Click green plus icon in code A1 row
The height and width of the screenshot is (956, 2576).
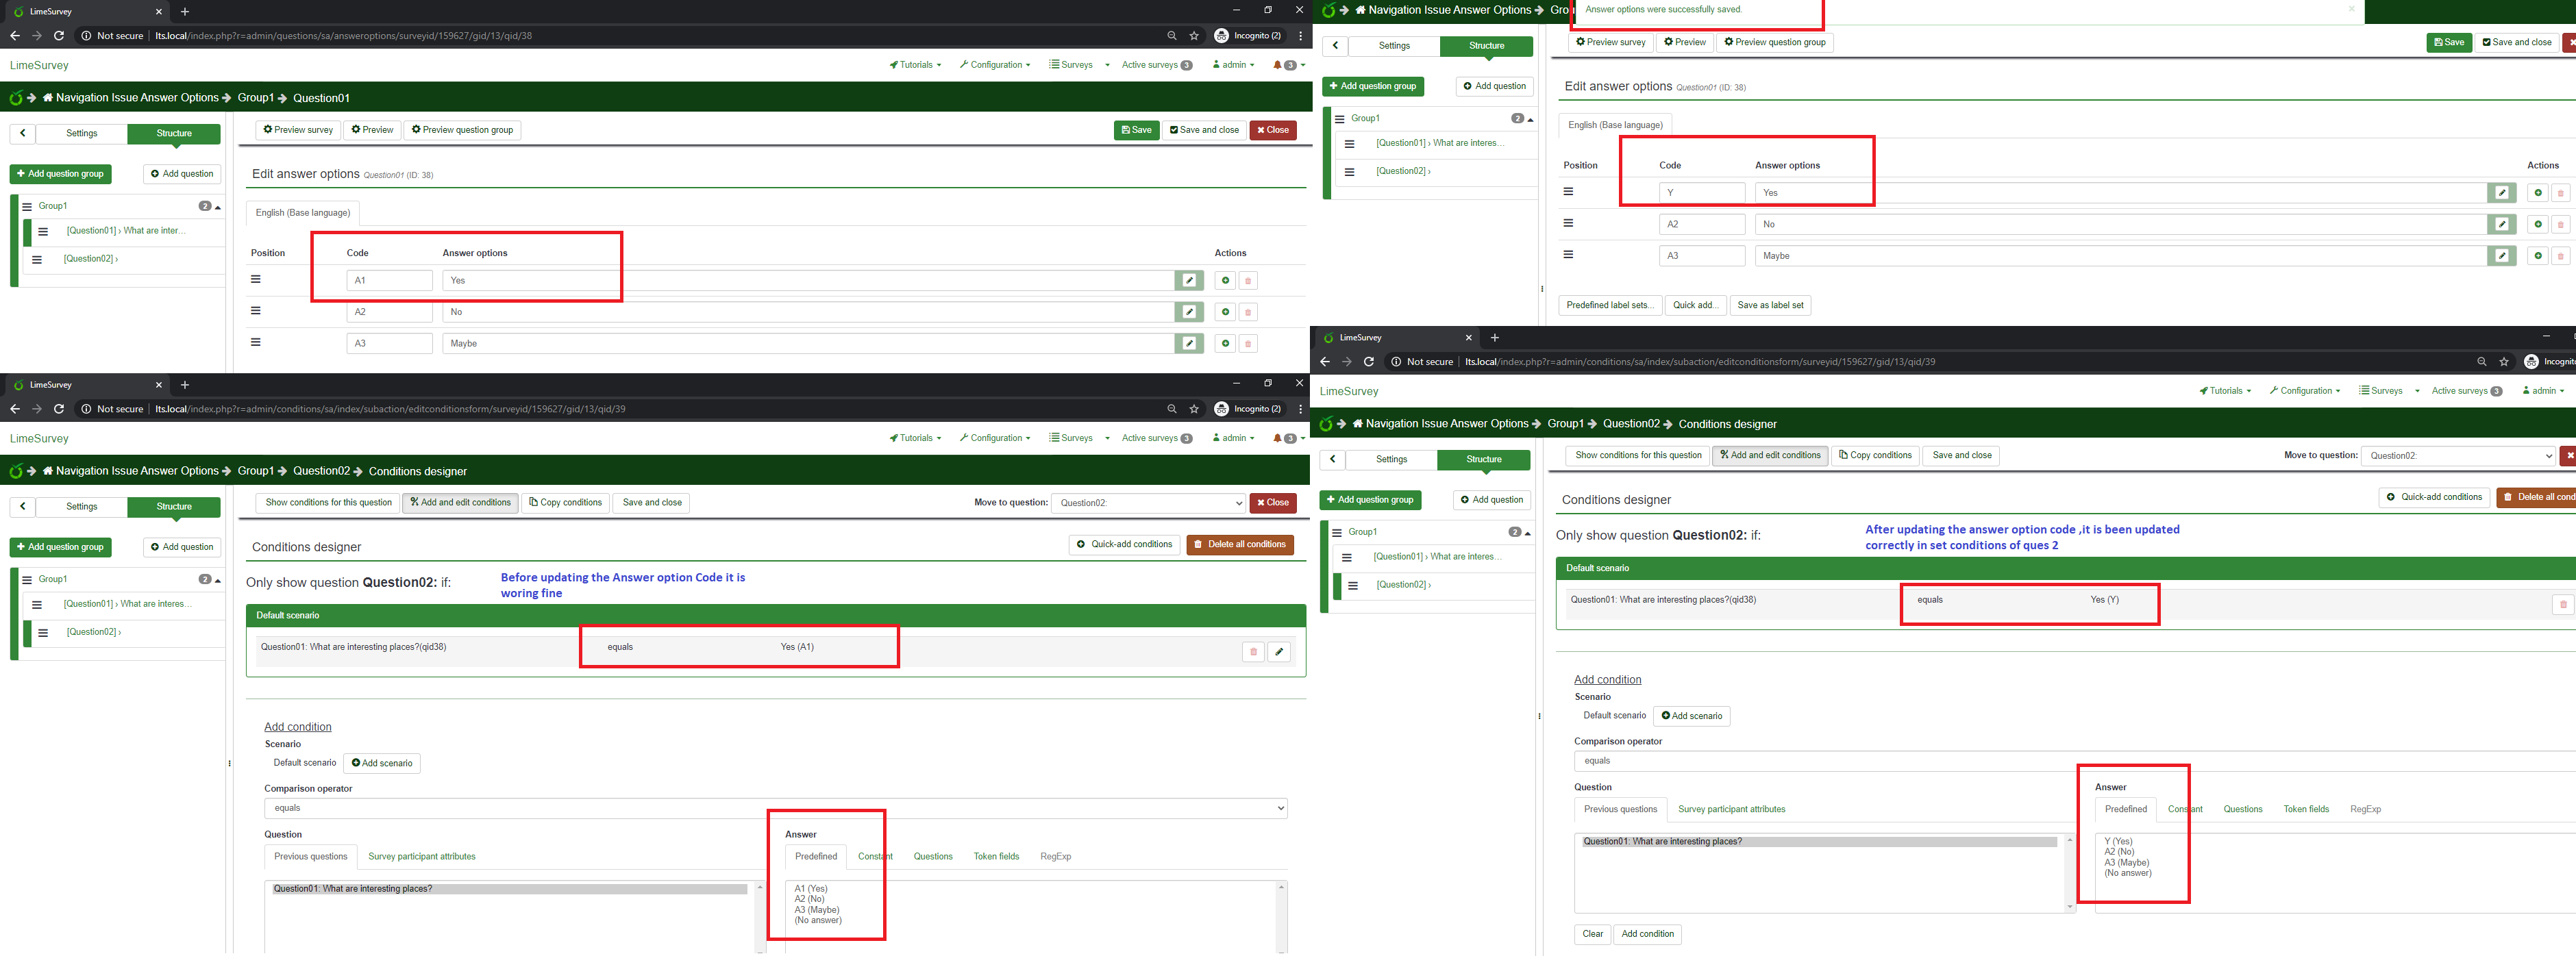pyautogui.click(x=1225, y=281)
